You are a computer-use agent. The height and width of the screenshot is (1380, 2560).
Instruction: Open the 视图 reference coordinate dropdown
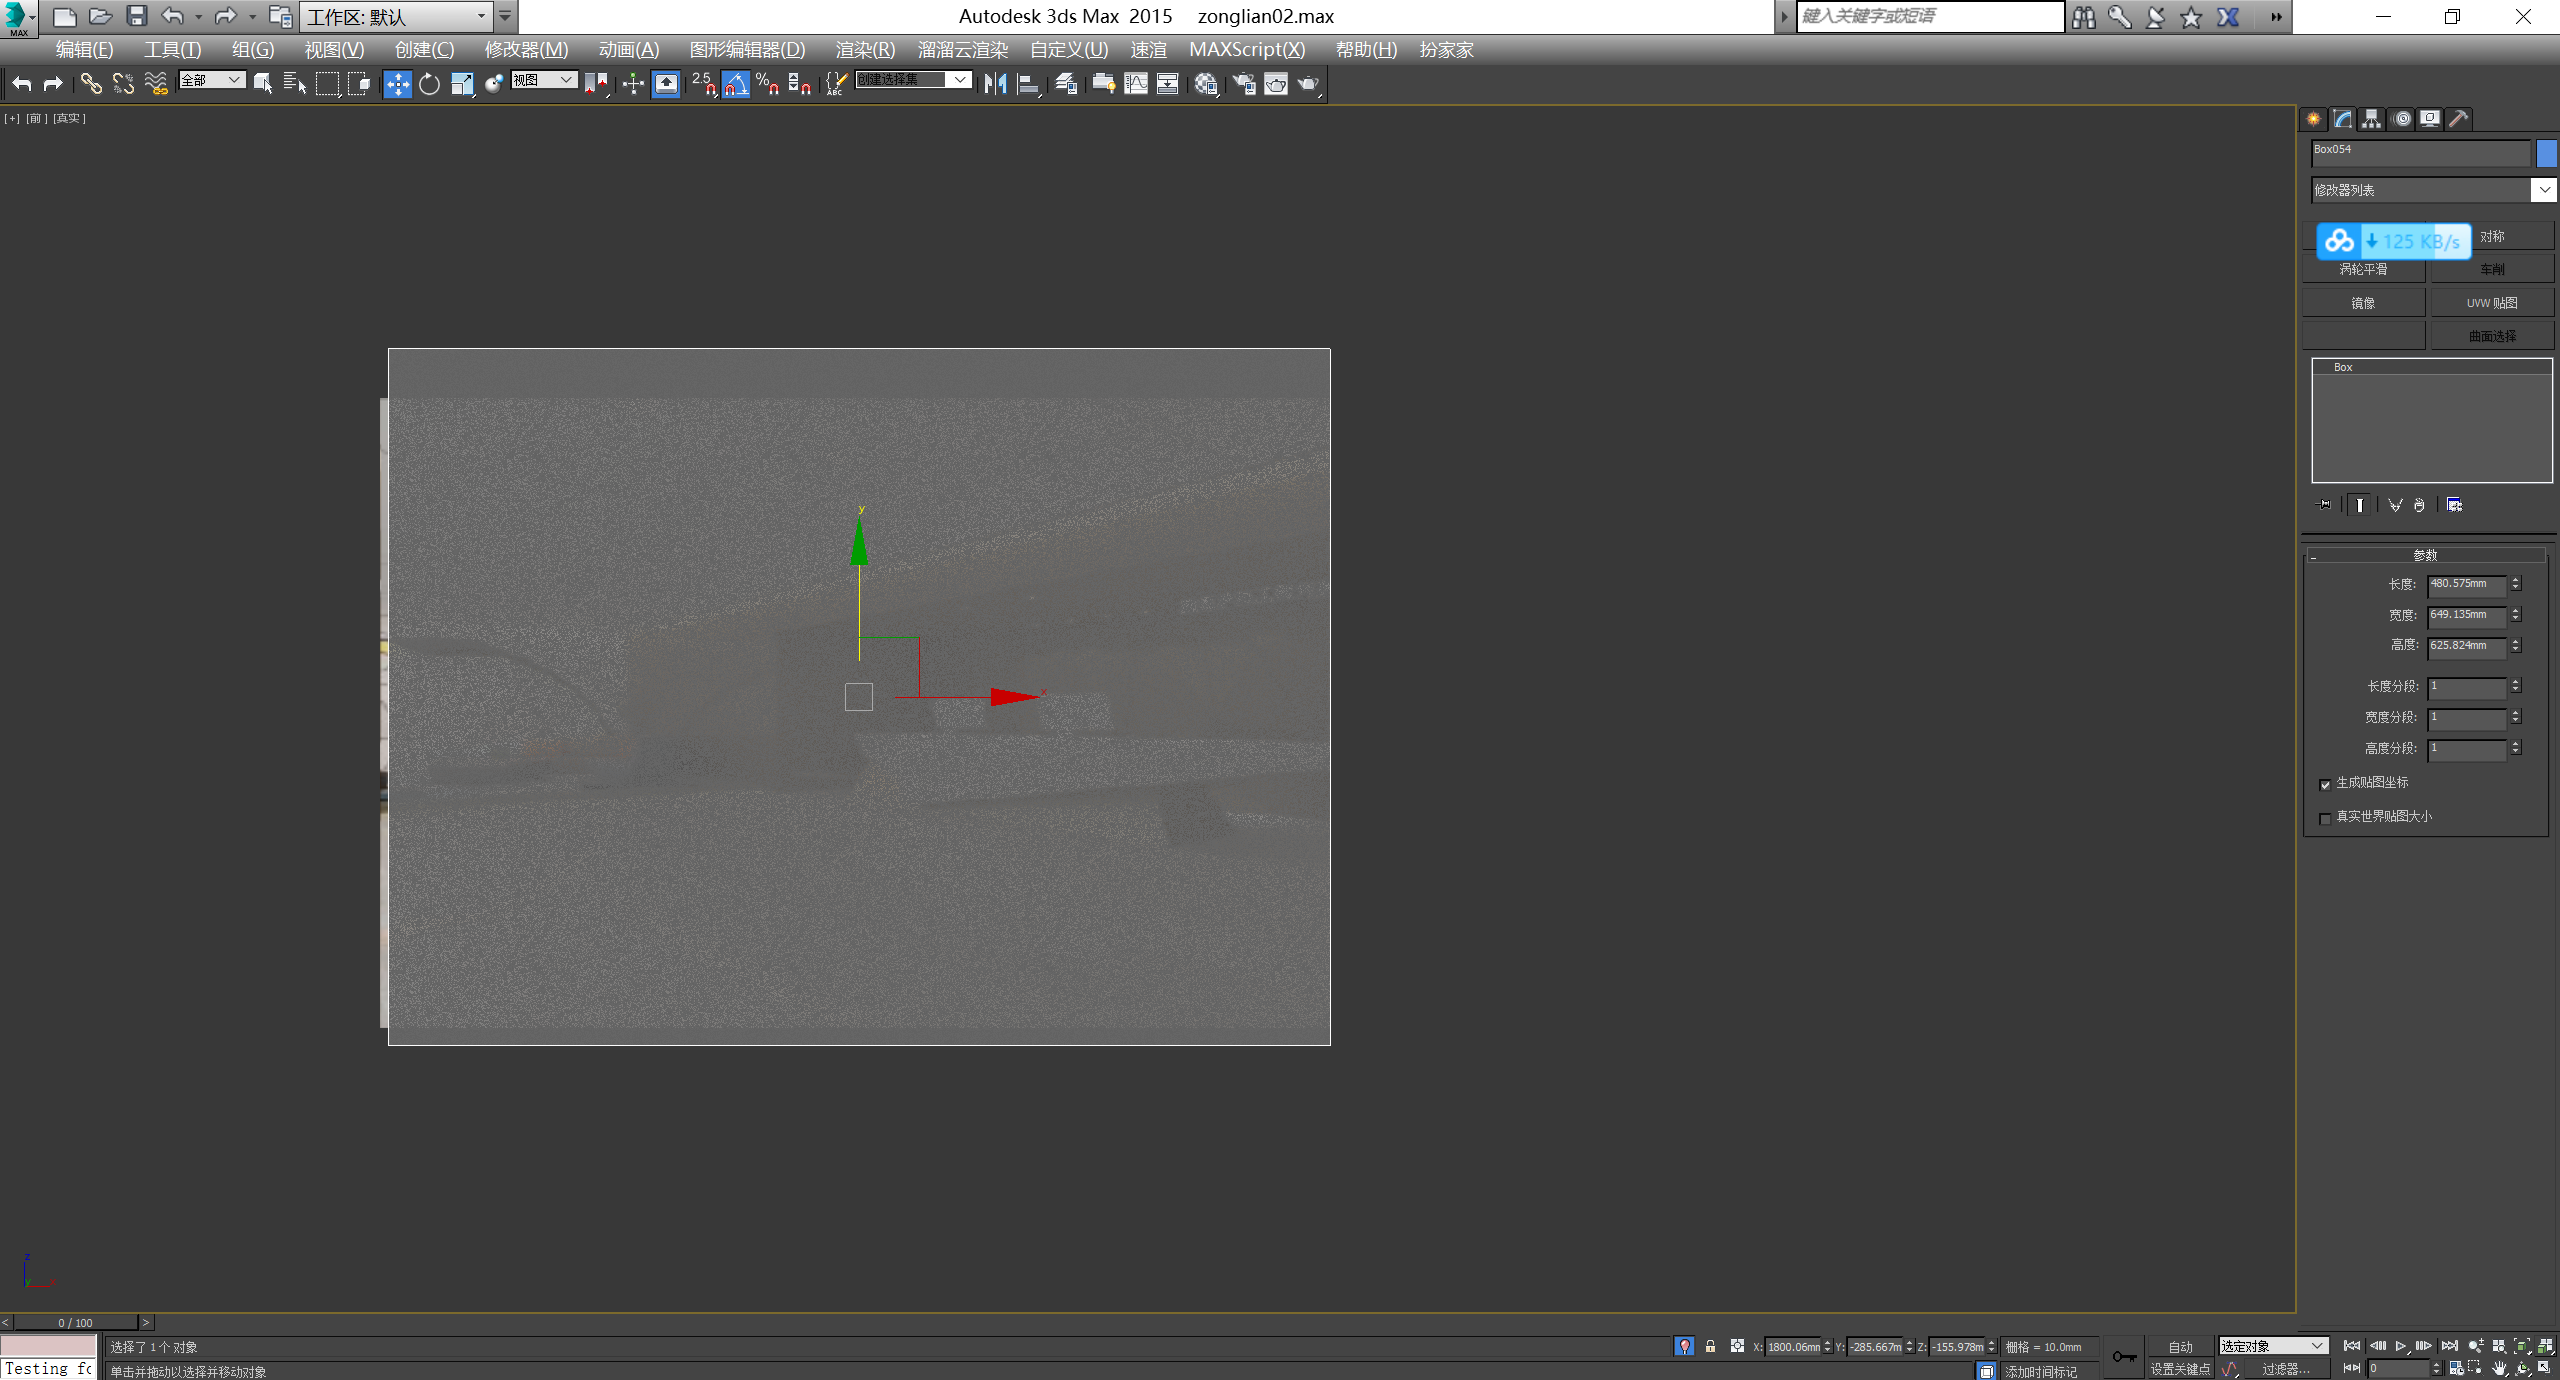(544, 80)
